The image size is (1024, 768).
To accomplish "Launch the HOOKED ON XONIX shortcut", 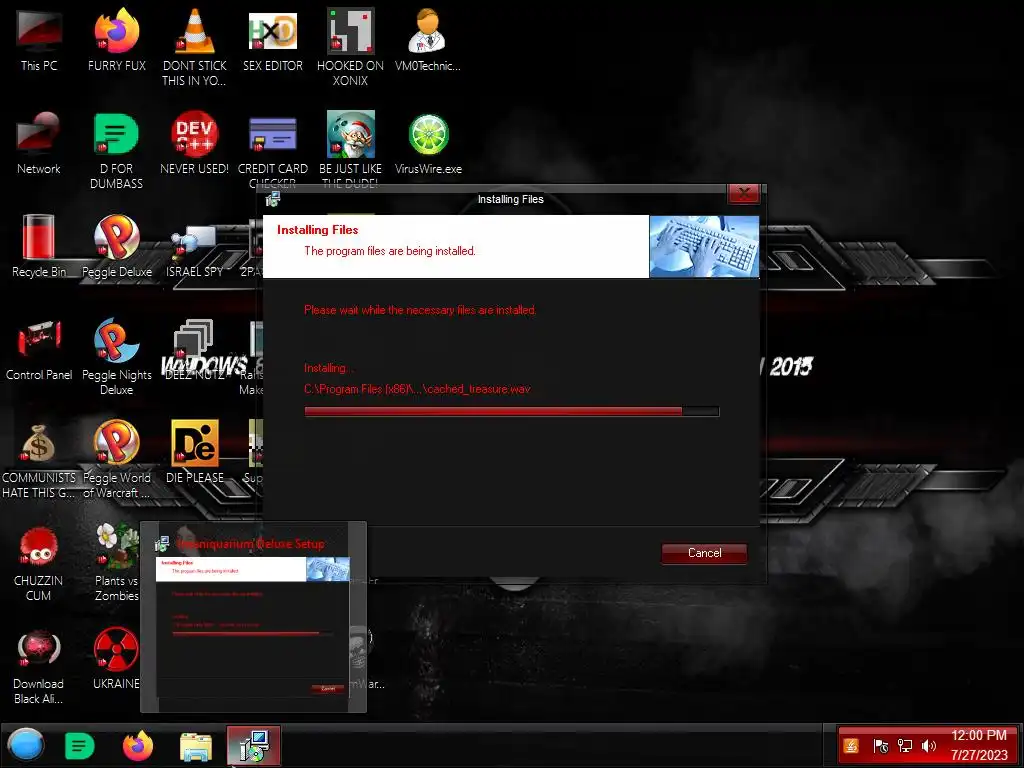I will (x=350, y=47).
